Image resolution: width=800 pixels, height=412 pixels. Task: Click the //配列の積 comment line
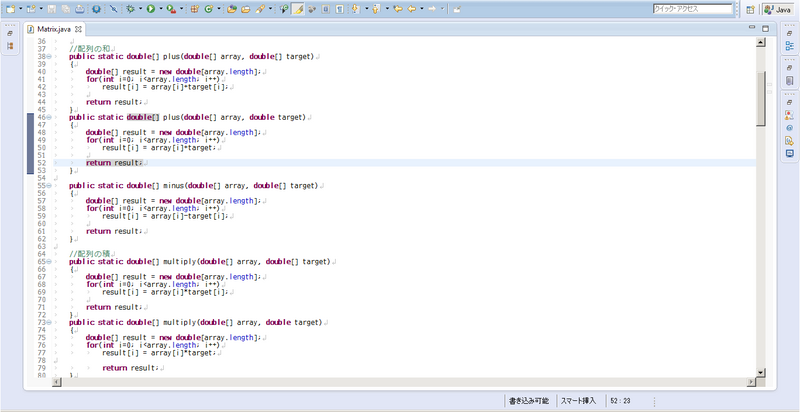pyautogui.click(x=90, y=254)
